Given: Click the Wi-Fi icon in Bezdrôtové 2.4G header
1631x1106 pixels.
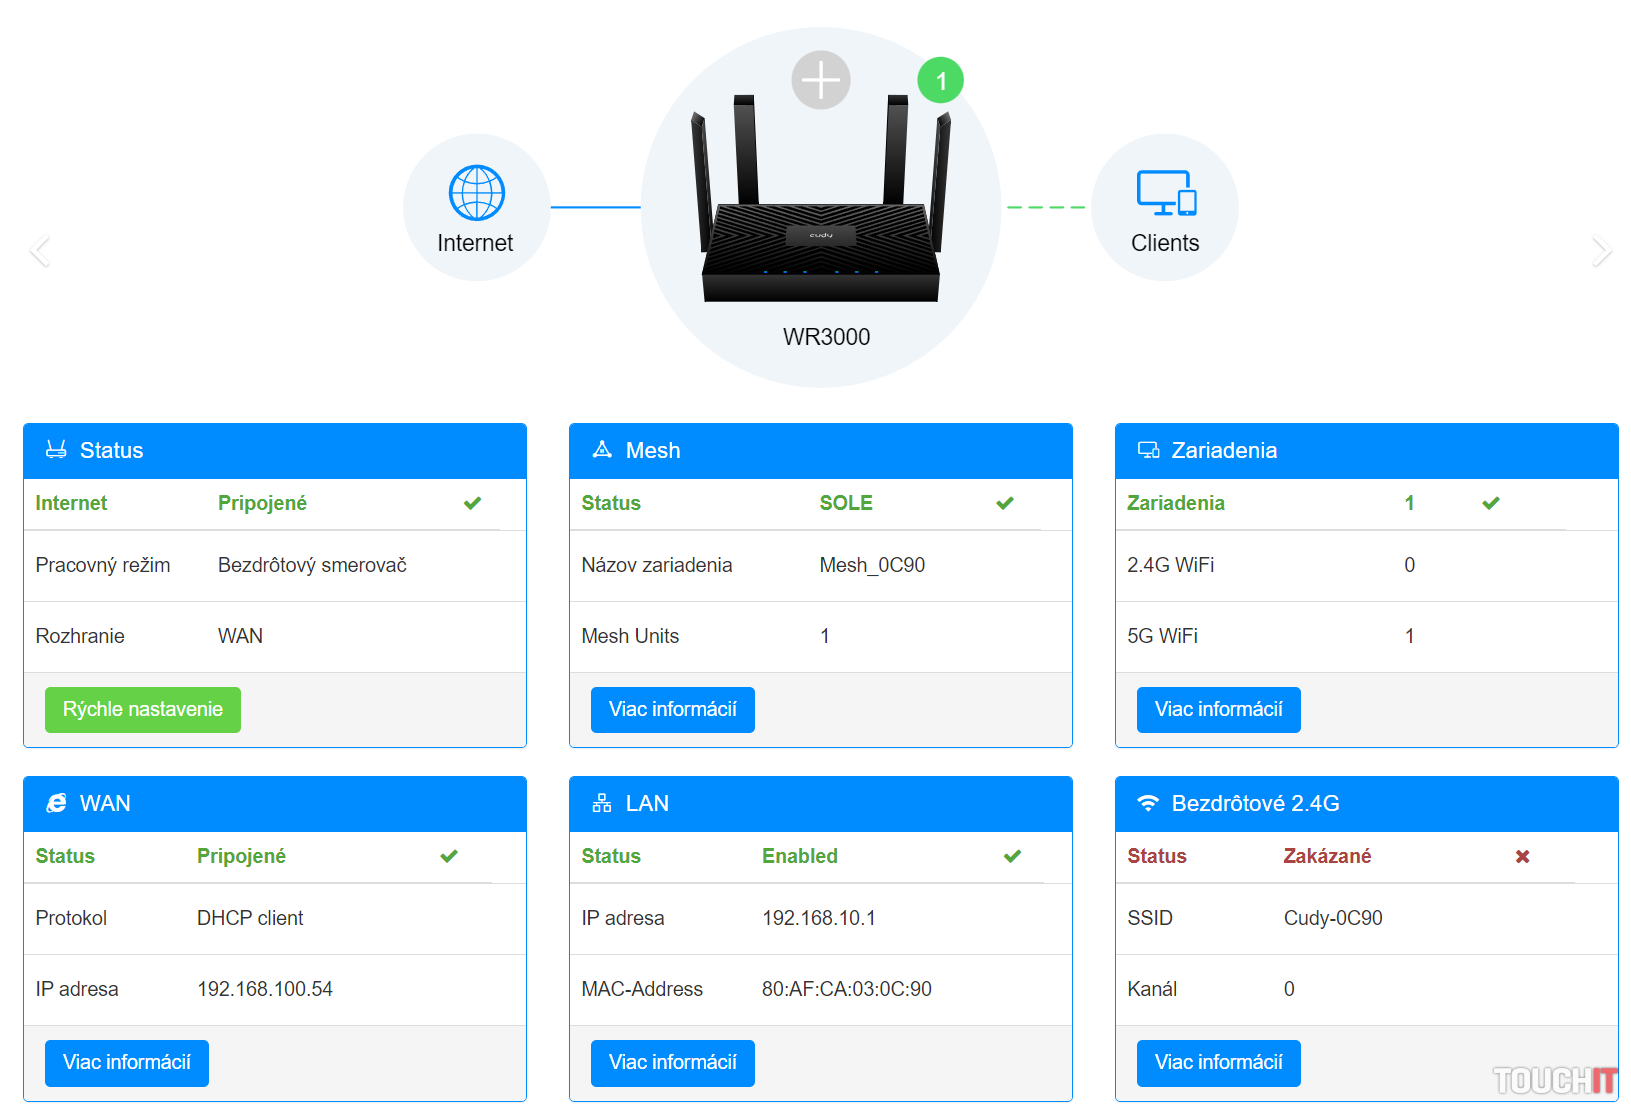Looking at the screenshot, I should pyautogui.click(x=1148, y=803).
